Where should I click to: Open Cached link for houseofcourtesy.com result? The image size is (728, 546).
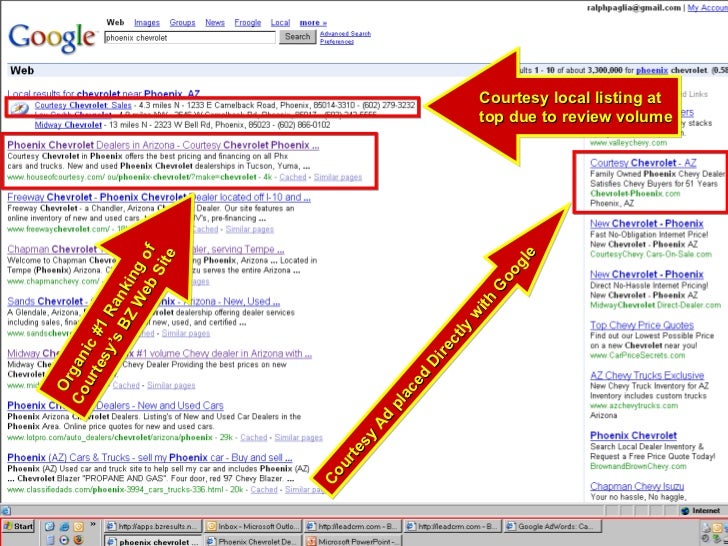coord(292,177)
